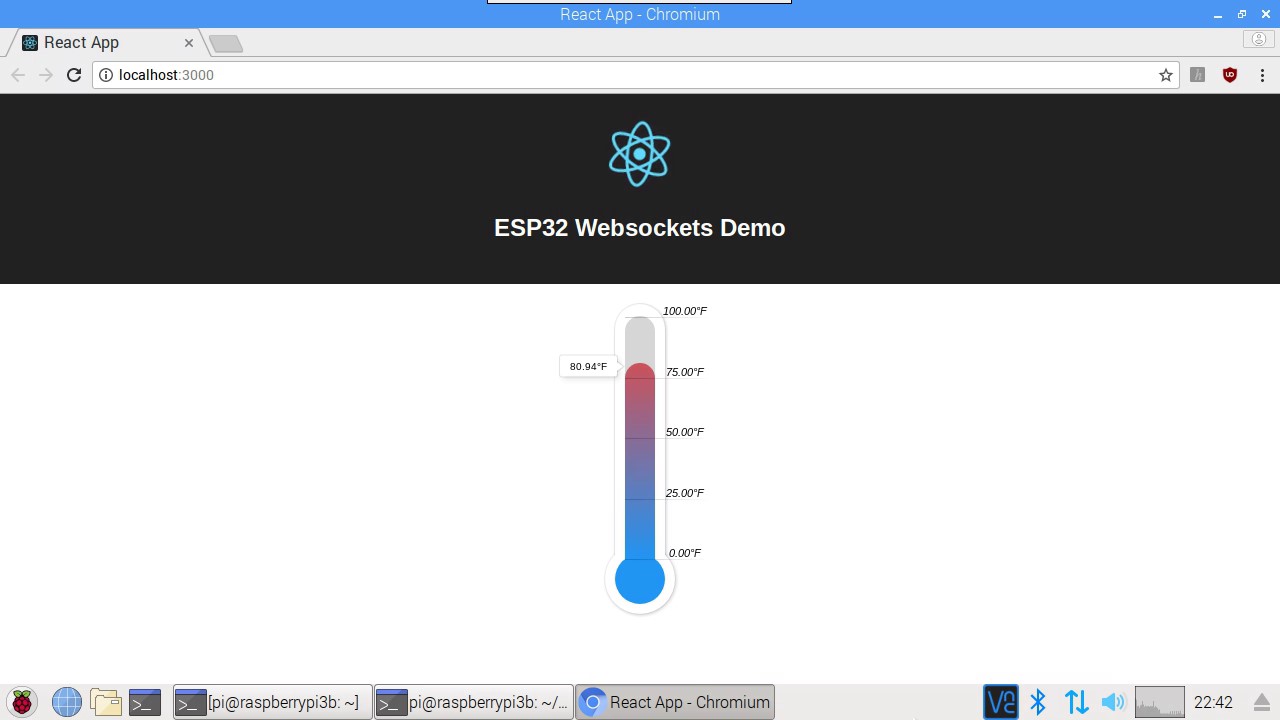View site information icon in address bar
The width and height of the screenshot is (1280, 720).
tap(106, 75)
